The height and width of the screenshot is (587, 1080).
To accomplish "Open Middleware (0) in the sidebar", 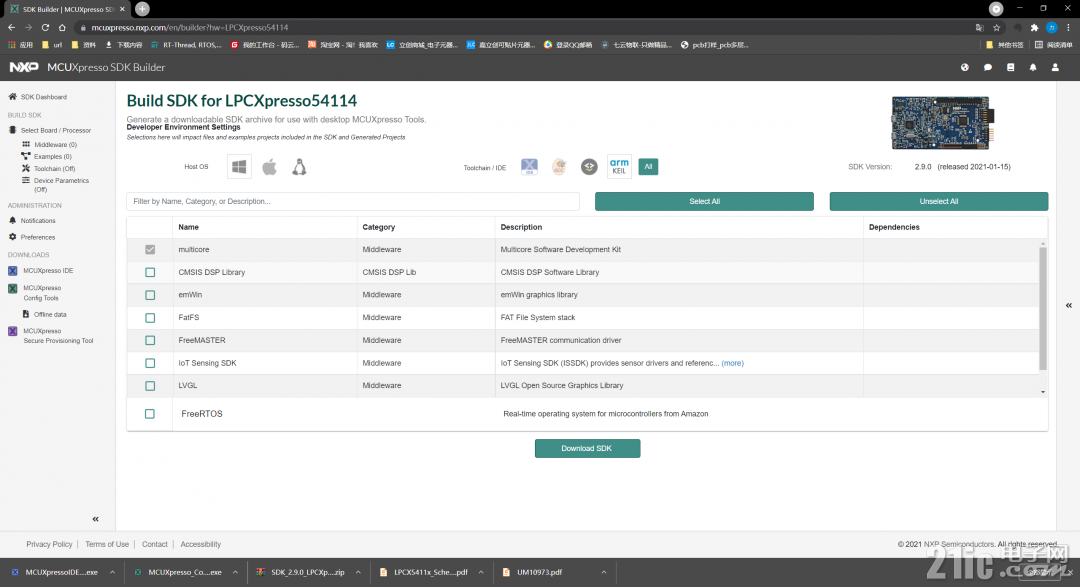I will [x=55, y=145].
